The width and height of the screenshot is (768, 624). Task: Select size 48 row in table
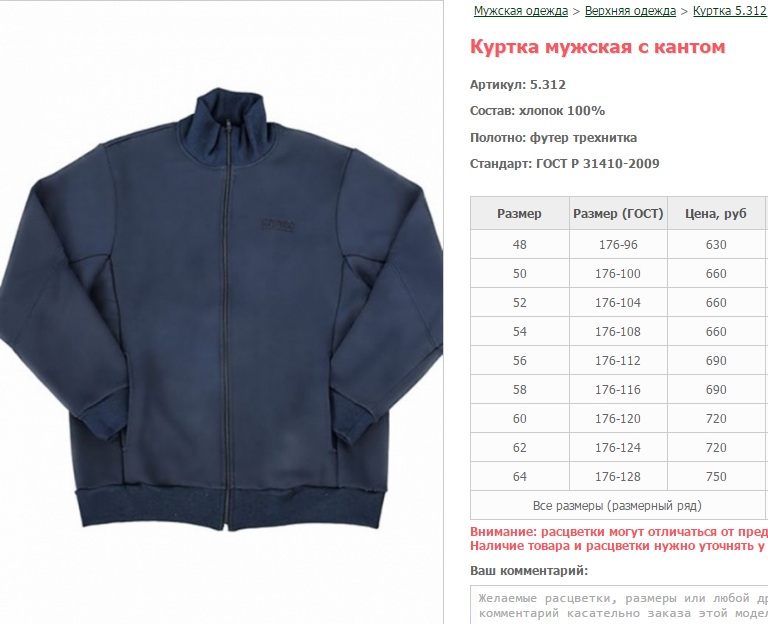[619, 244]
